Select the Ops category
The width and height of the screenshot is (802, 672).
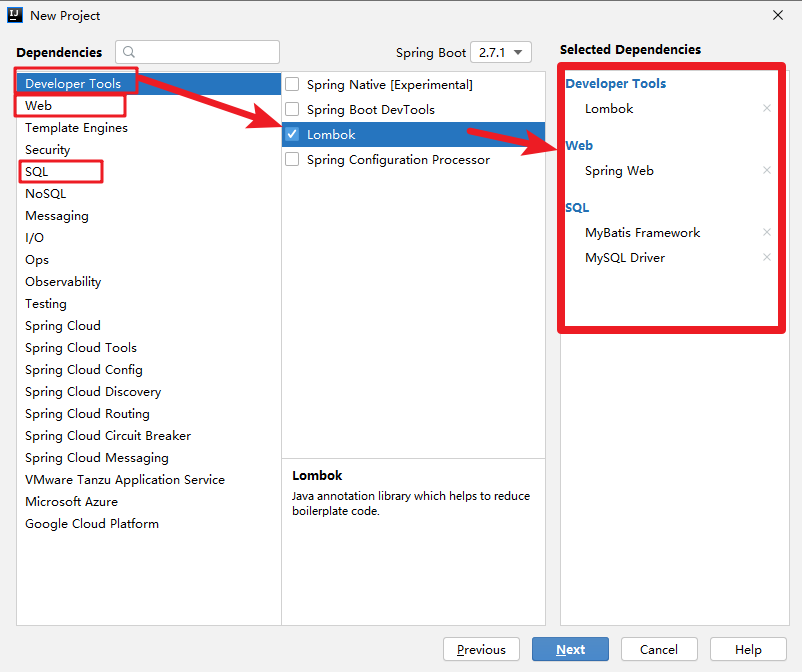point(149,259)
